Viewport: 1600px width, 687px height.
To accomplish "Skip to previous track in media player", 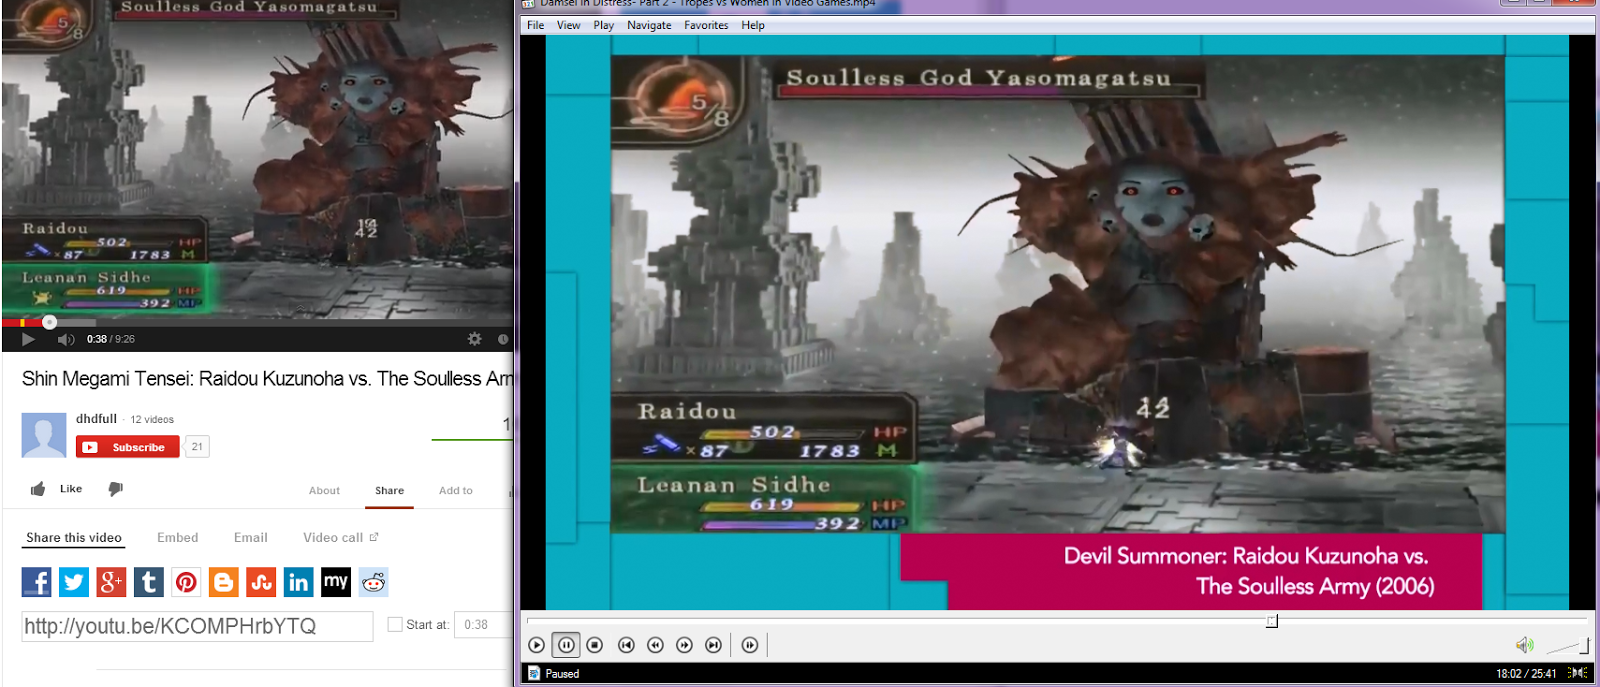I will pyautogui.click(x=626, y=645).
